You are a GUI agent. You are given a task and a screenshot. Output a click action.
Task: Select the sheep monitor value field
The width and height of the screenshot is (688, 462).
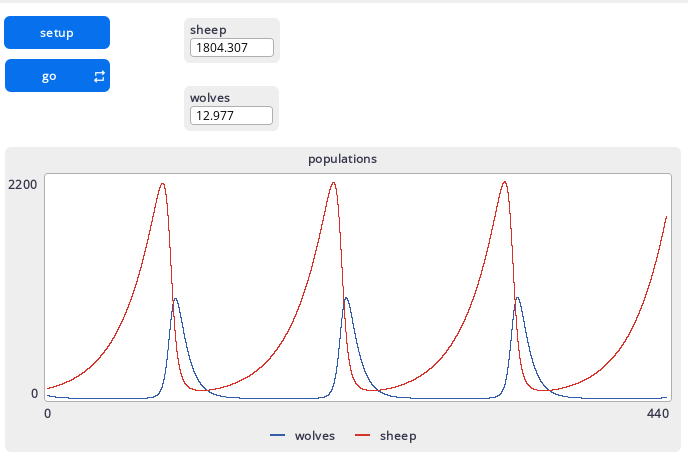click(231, 47)
